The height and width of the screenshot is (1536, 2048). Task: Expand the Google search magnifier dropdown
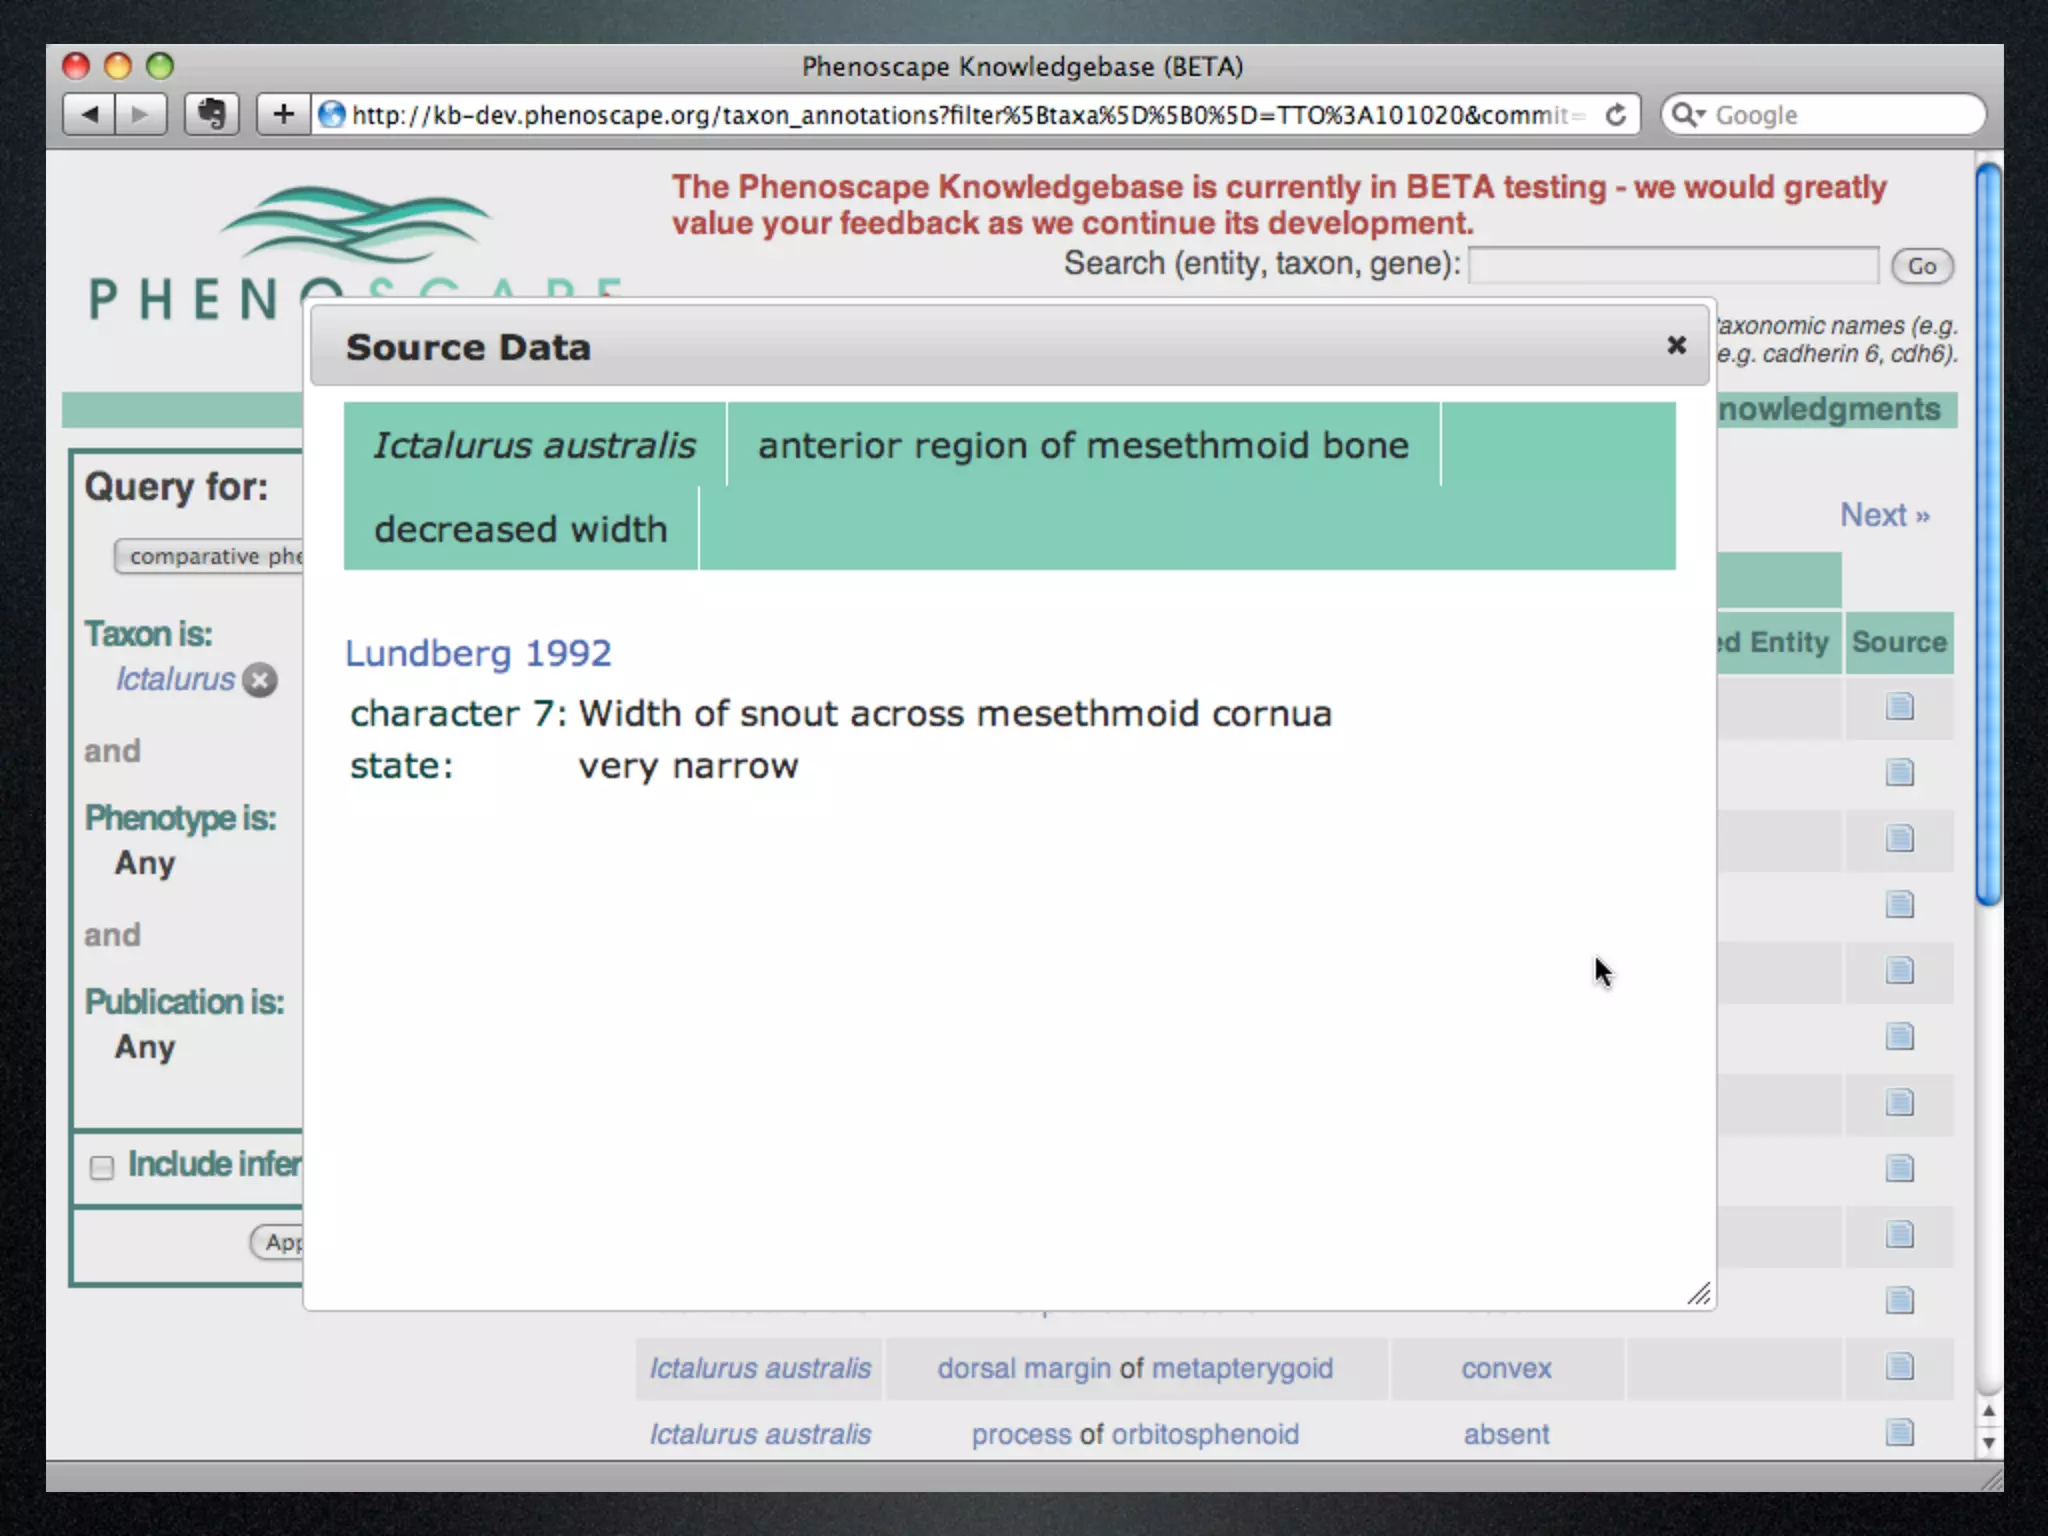pos(1688,115)
